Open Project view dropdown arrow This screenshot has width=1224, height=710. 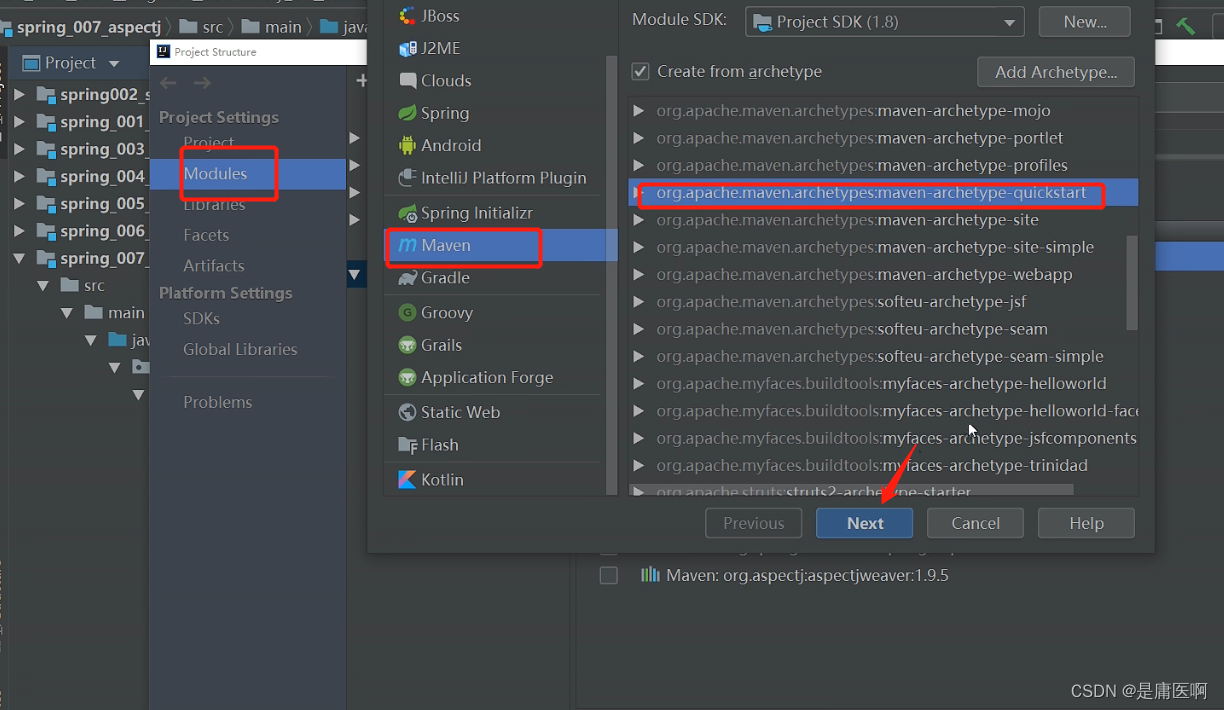[x=114, y=64]
